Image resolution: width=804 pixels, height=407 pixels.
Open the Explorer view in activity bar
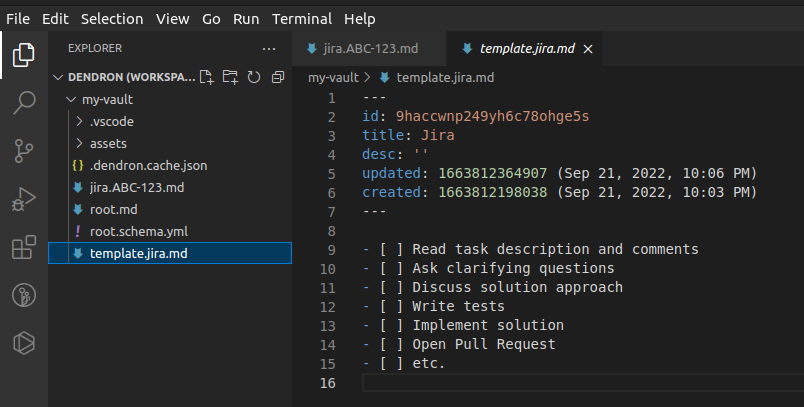tap(24, 55)
